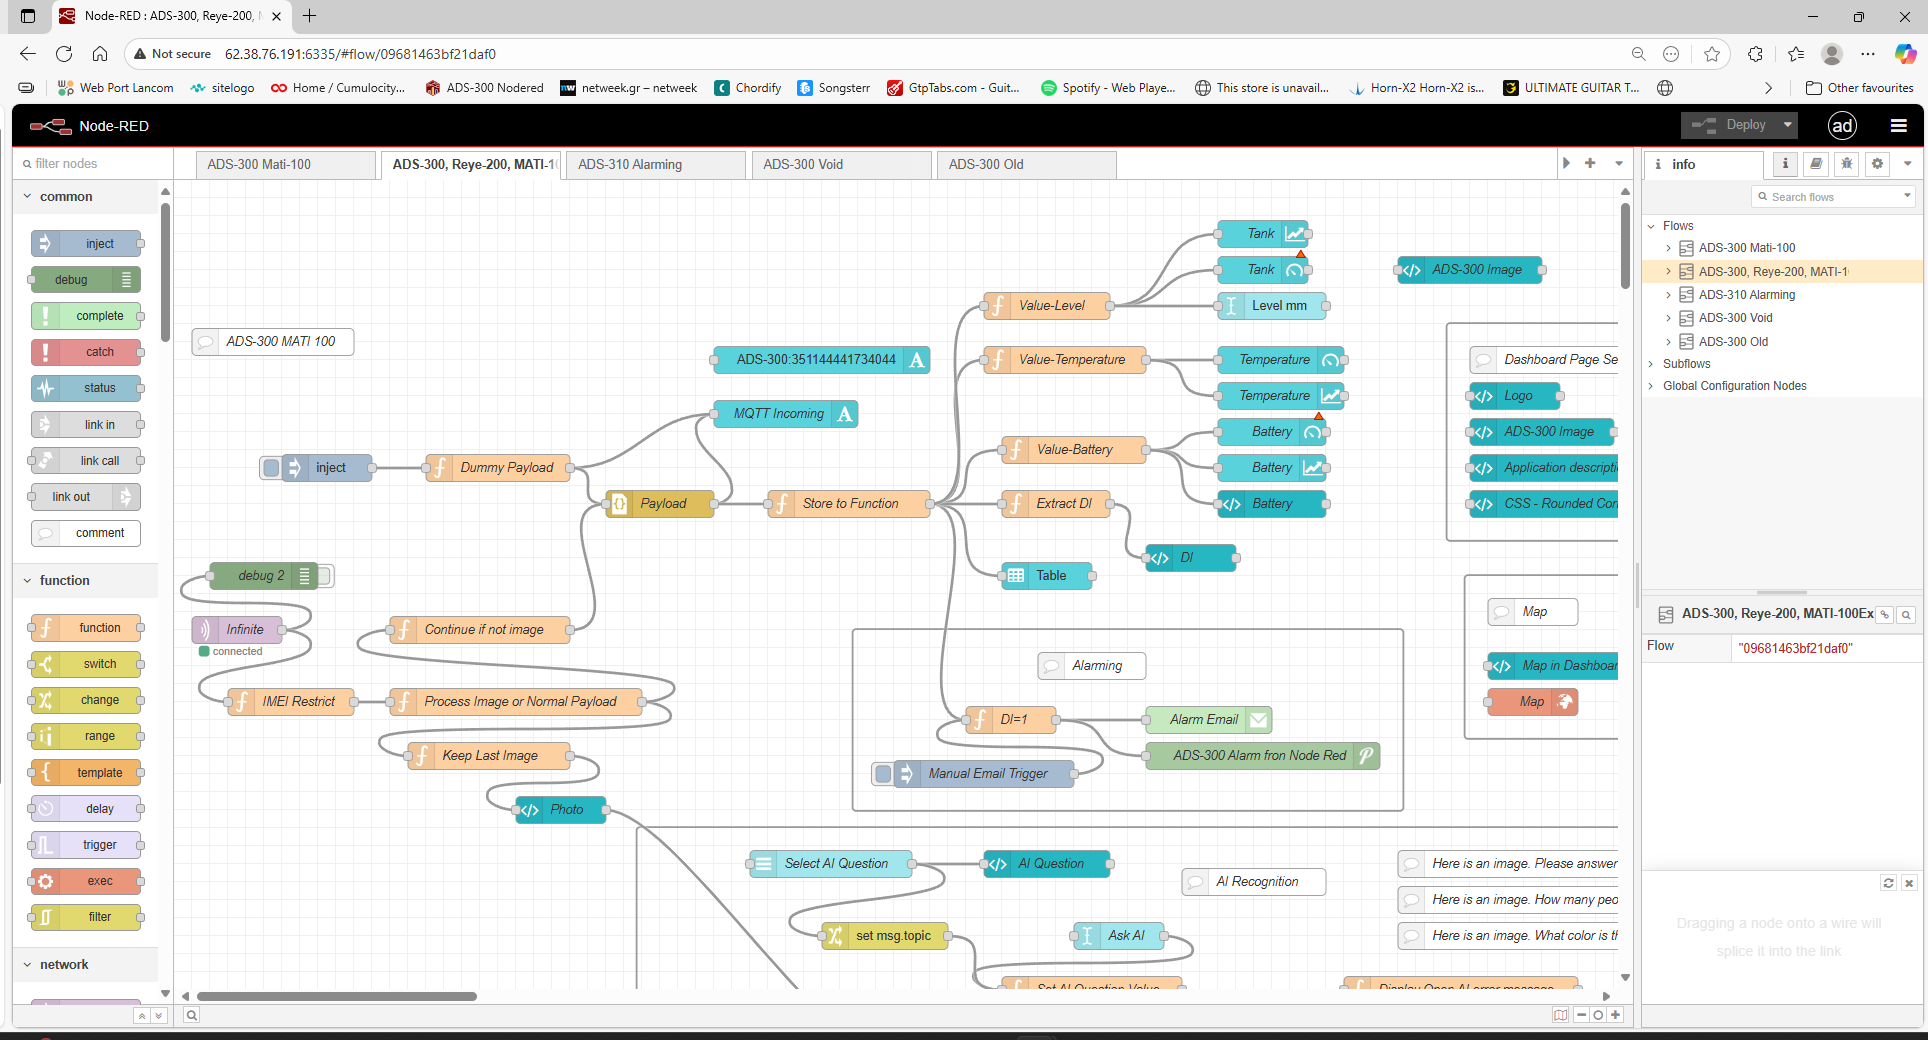The image size is (1928, 1040).
Task: Close the tips box
Action: pyautogui.click(x=1909, y=883)
